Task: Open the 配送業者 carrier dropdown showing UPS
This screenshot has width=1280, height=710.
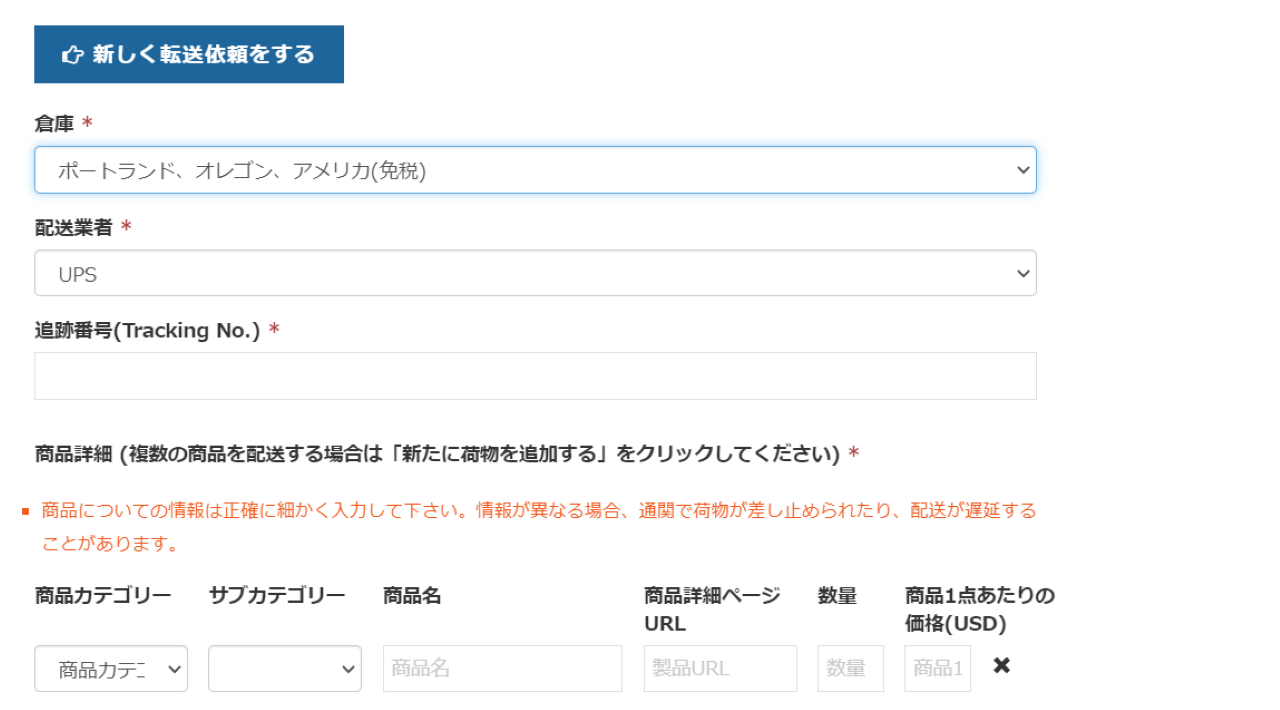Action: coord(535,273)
